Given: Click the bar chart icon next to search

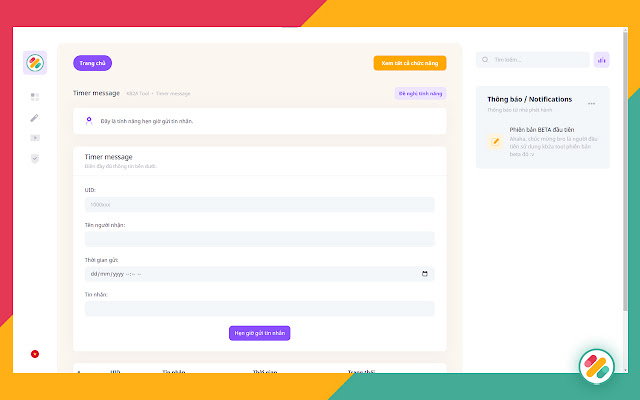Looking at the screenshot, I should (601, 60).
